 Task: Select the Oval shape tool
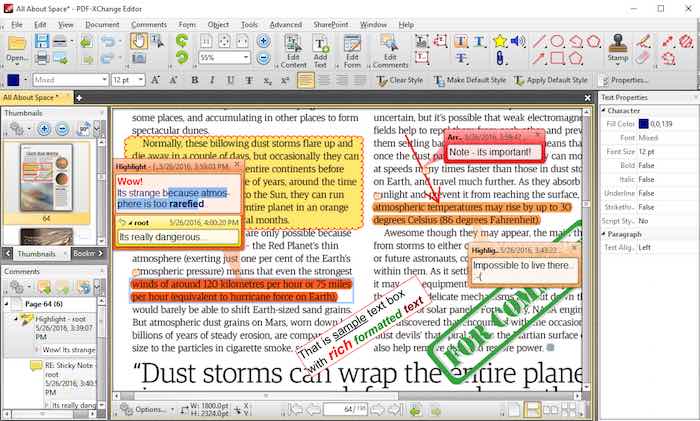(x=557, y=42)
